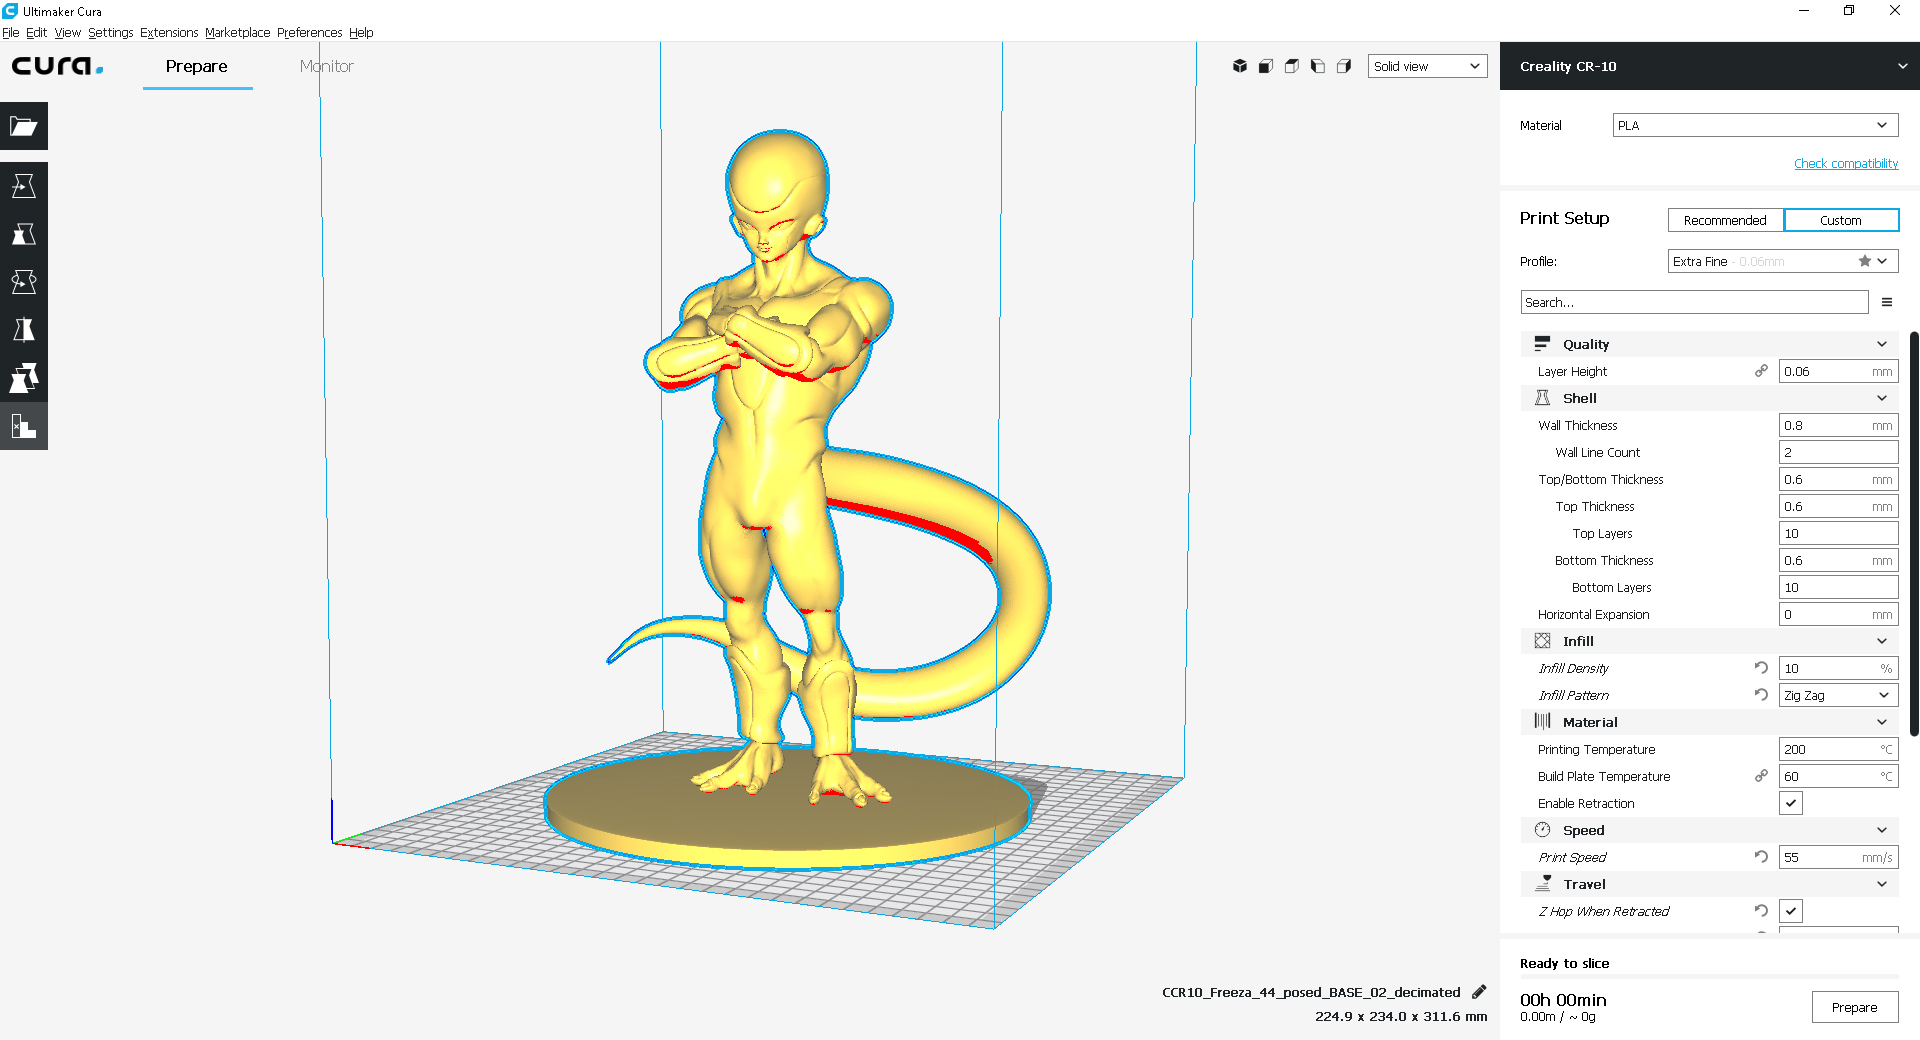Open the Solid view mode dropdown
Viewport: 1920px width, 1040px height.
click(x=1427, y=66)
